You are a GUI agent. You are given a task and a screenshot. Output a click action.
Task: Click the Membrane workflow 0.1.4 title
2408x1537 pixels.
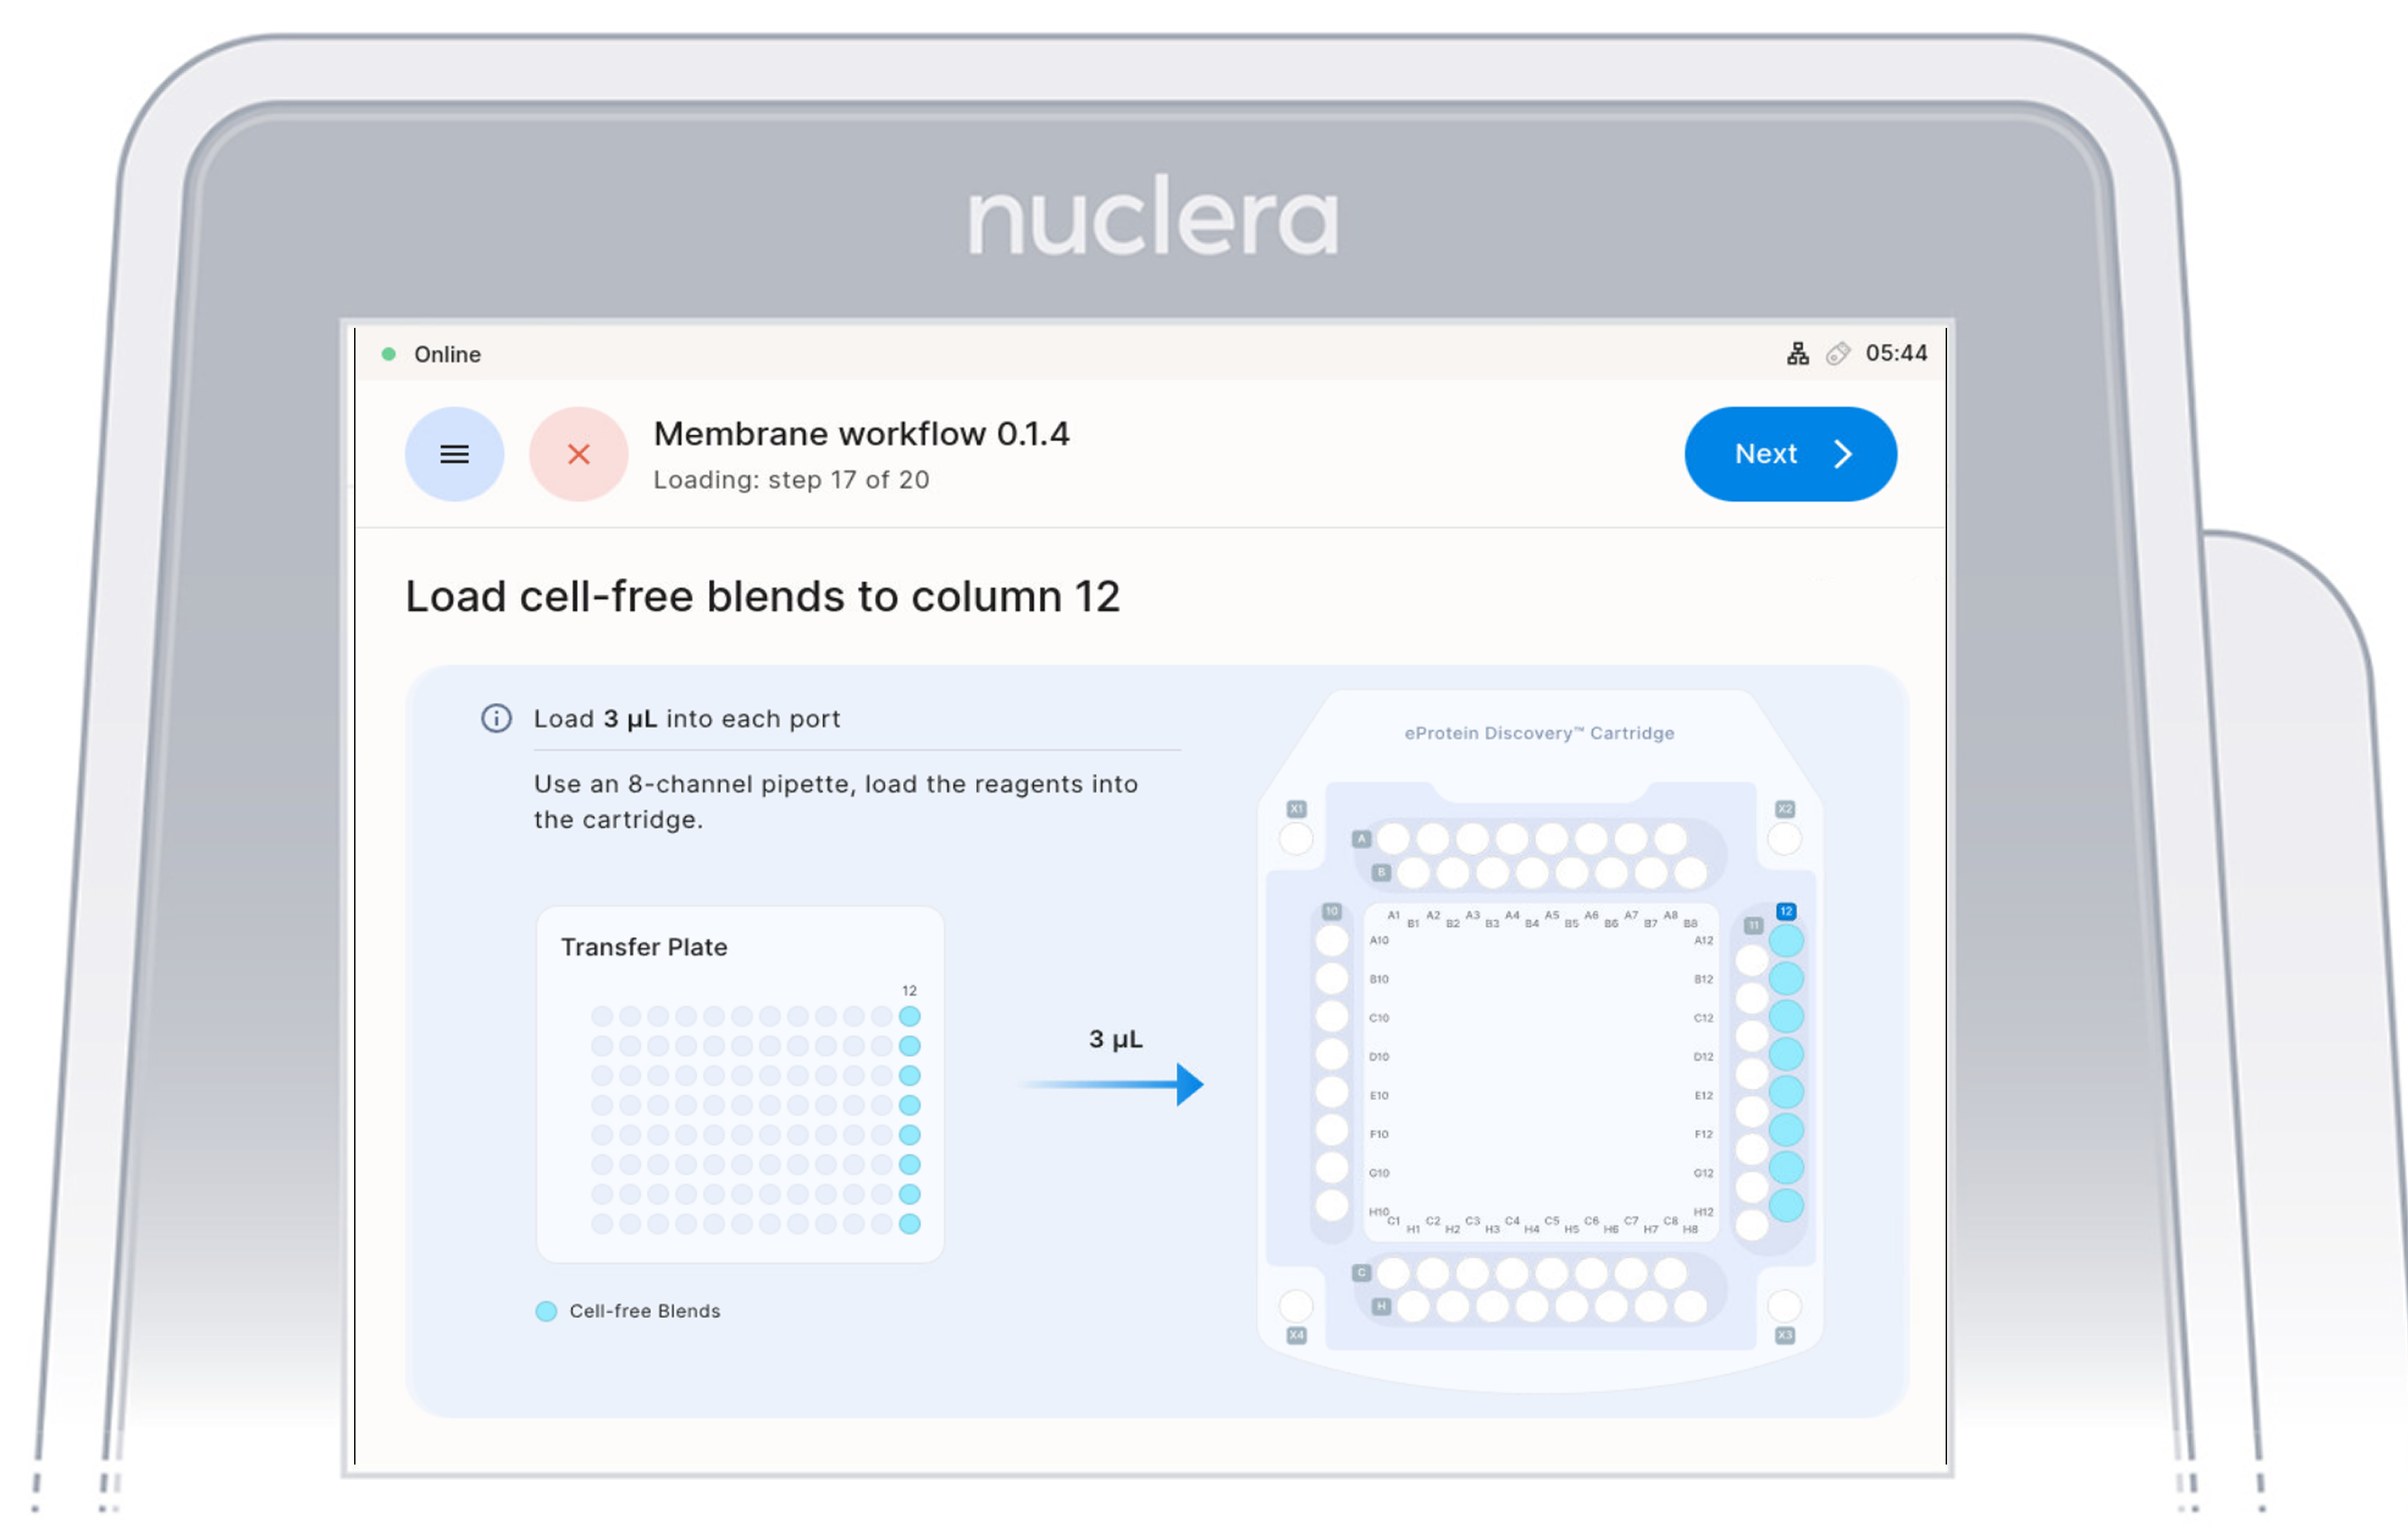pos(861,434)
